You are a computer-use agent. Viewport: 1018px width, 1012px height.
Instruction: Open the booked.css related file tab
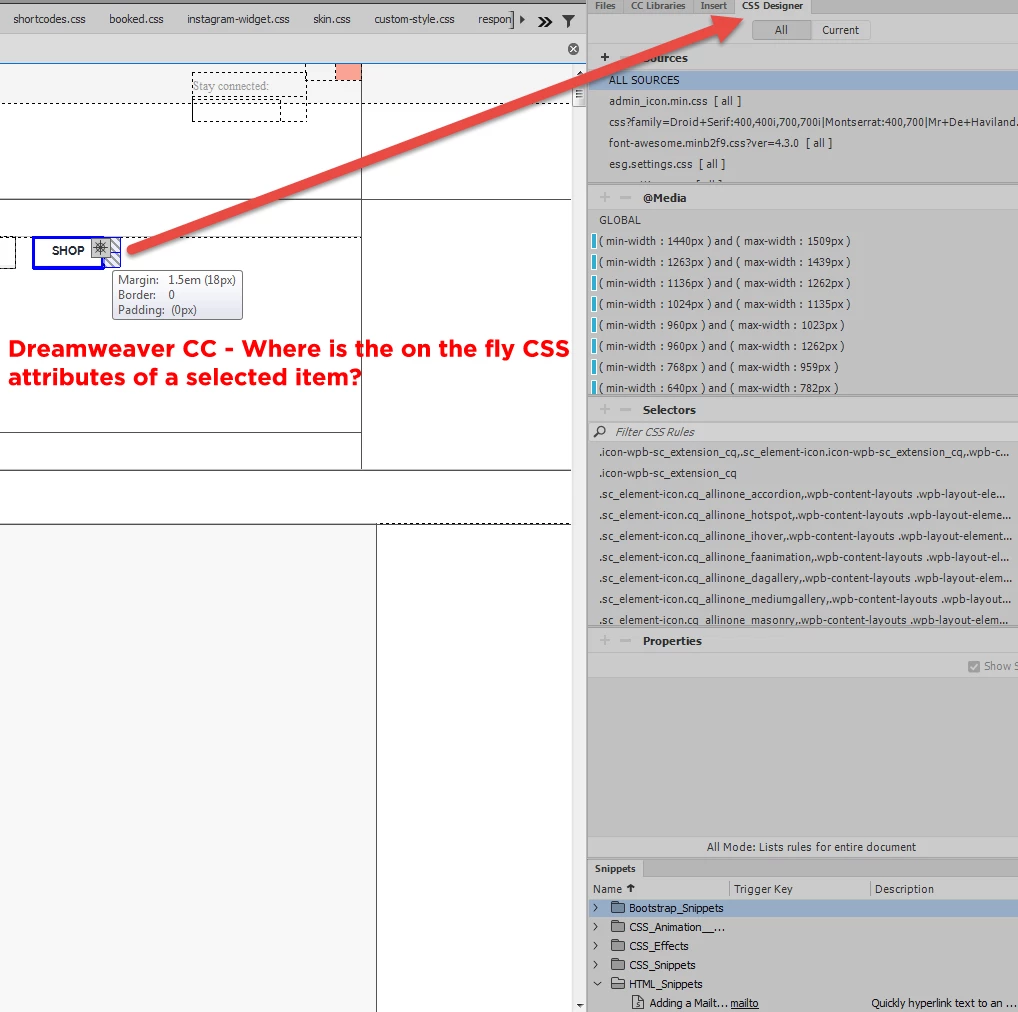pyautogui.click(x=136, y=19)
